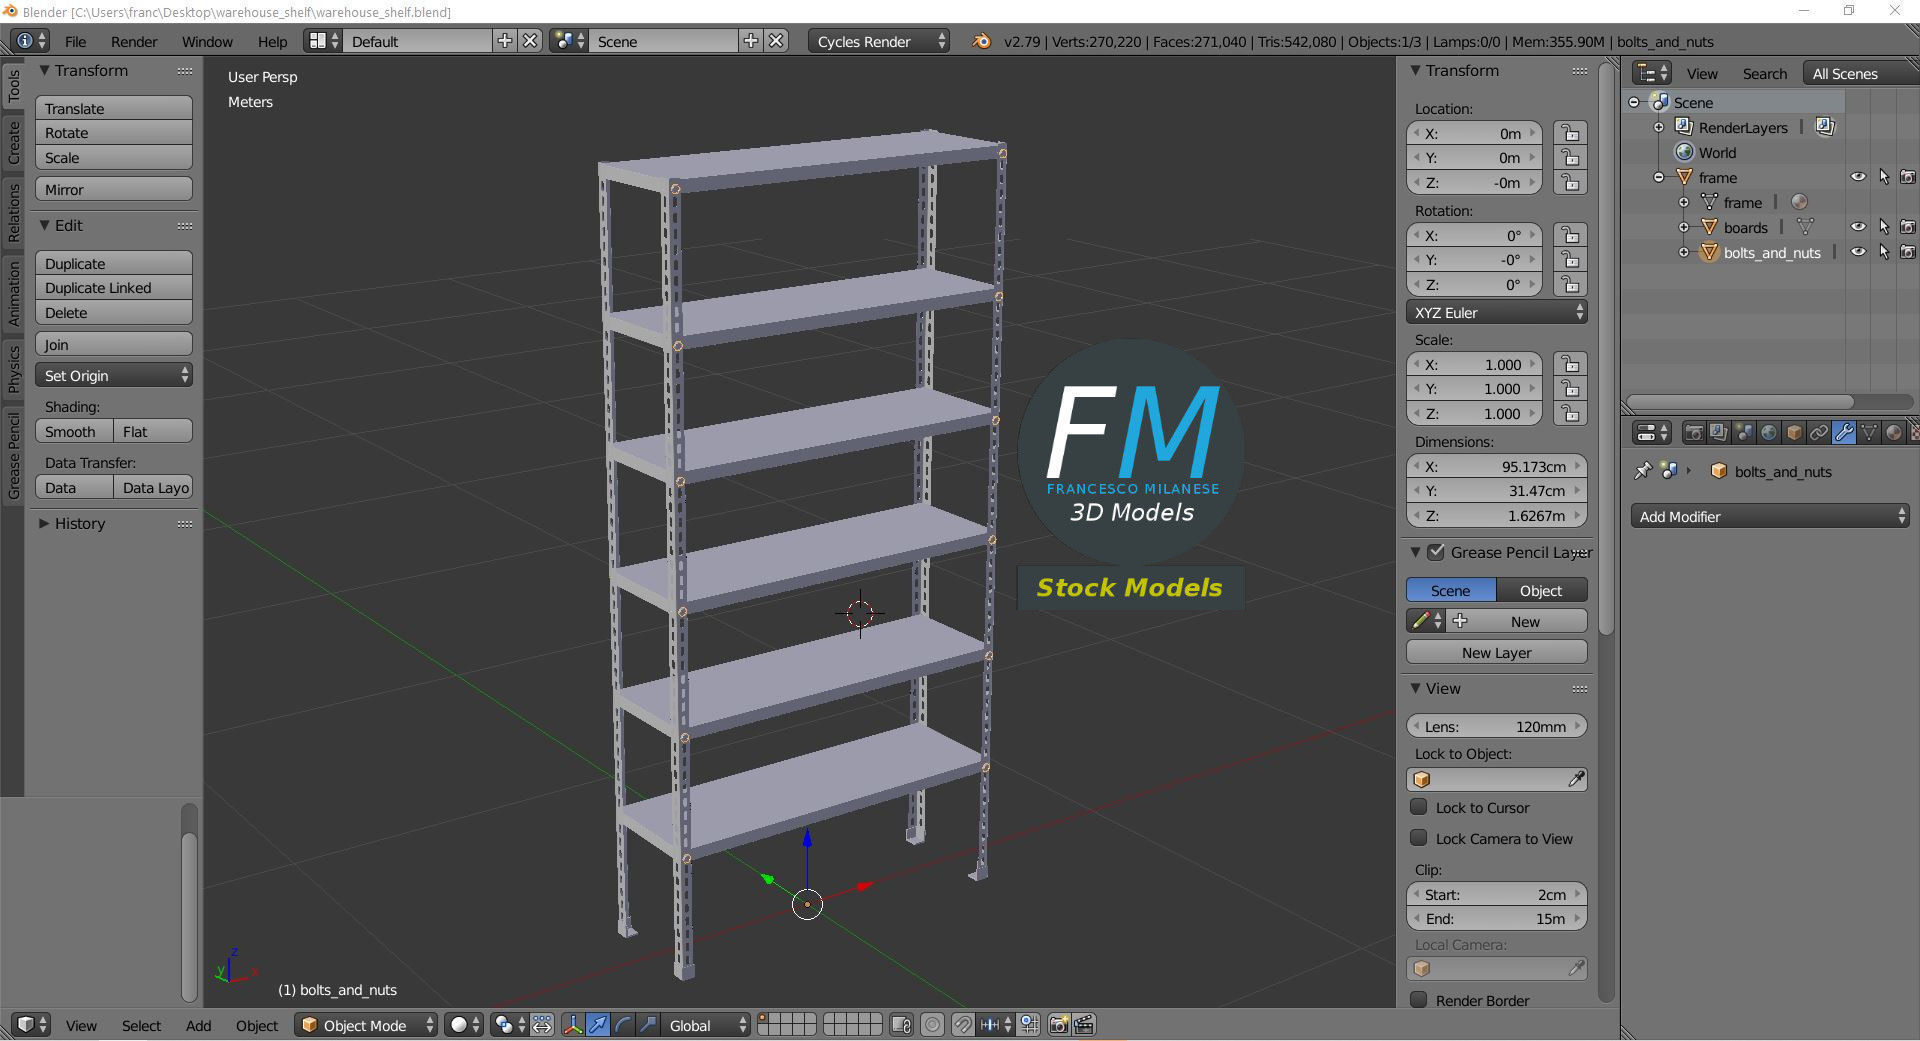Select the scale manipulator icon
Screen dimensions: 1920x1041
[648, 1025]
